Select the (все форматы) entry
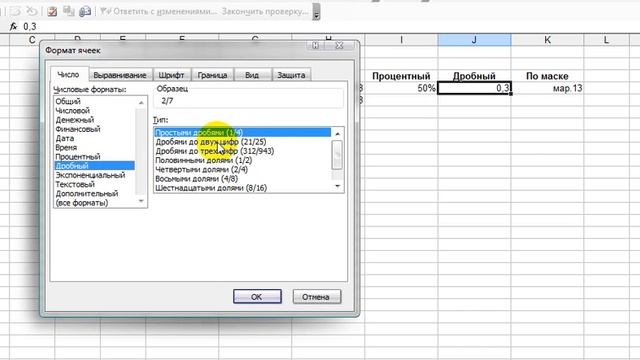This screenshot has height=360, width=640. [95, 203]
